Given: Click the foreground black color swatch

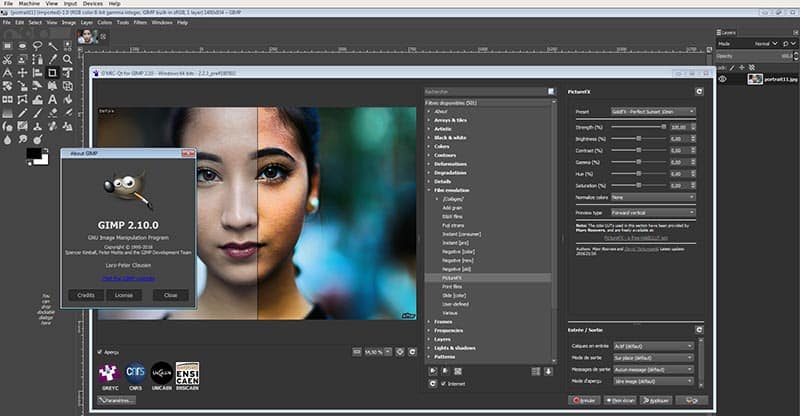Looking at the screenshot, I should pos(34,154).
